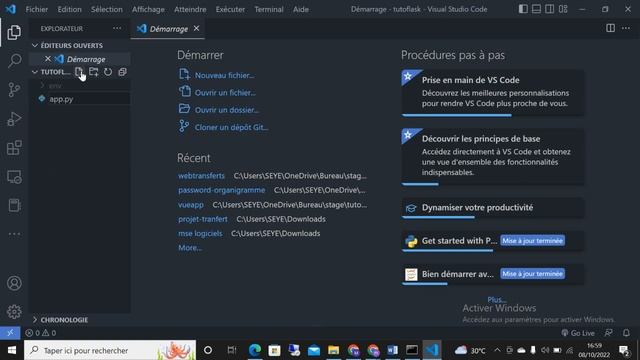Toggle the bottom panel layout button
The image size is (640, 360).
(x=536, y=9)
